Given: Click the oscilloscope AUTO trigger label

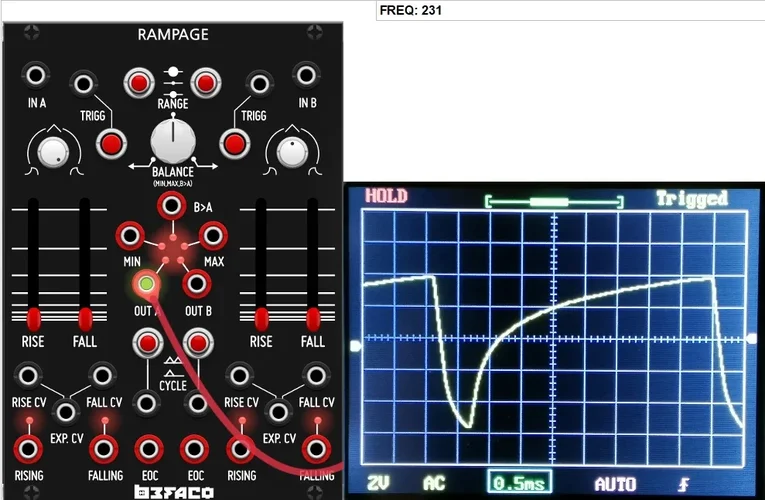Looking at the screenshot, I should [x=616, y=484].
